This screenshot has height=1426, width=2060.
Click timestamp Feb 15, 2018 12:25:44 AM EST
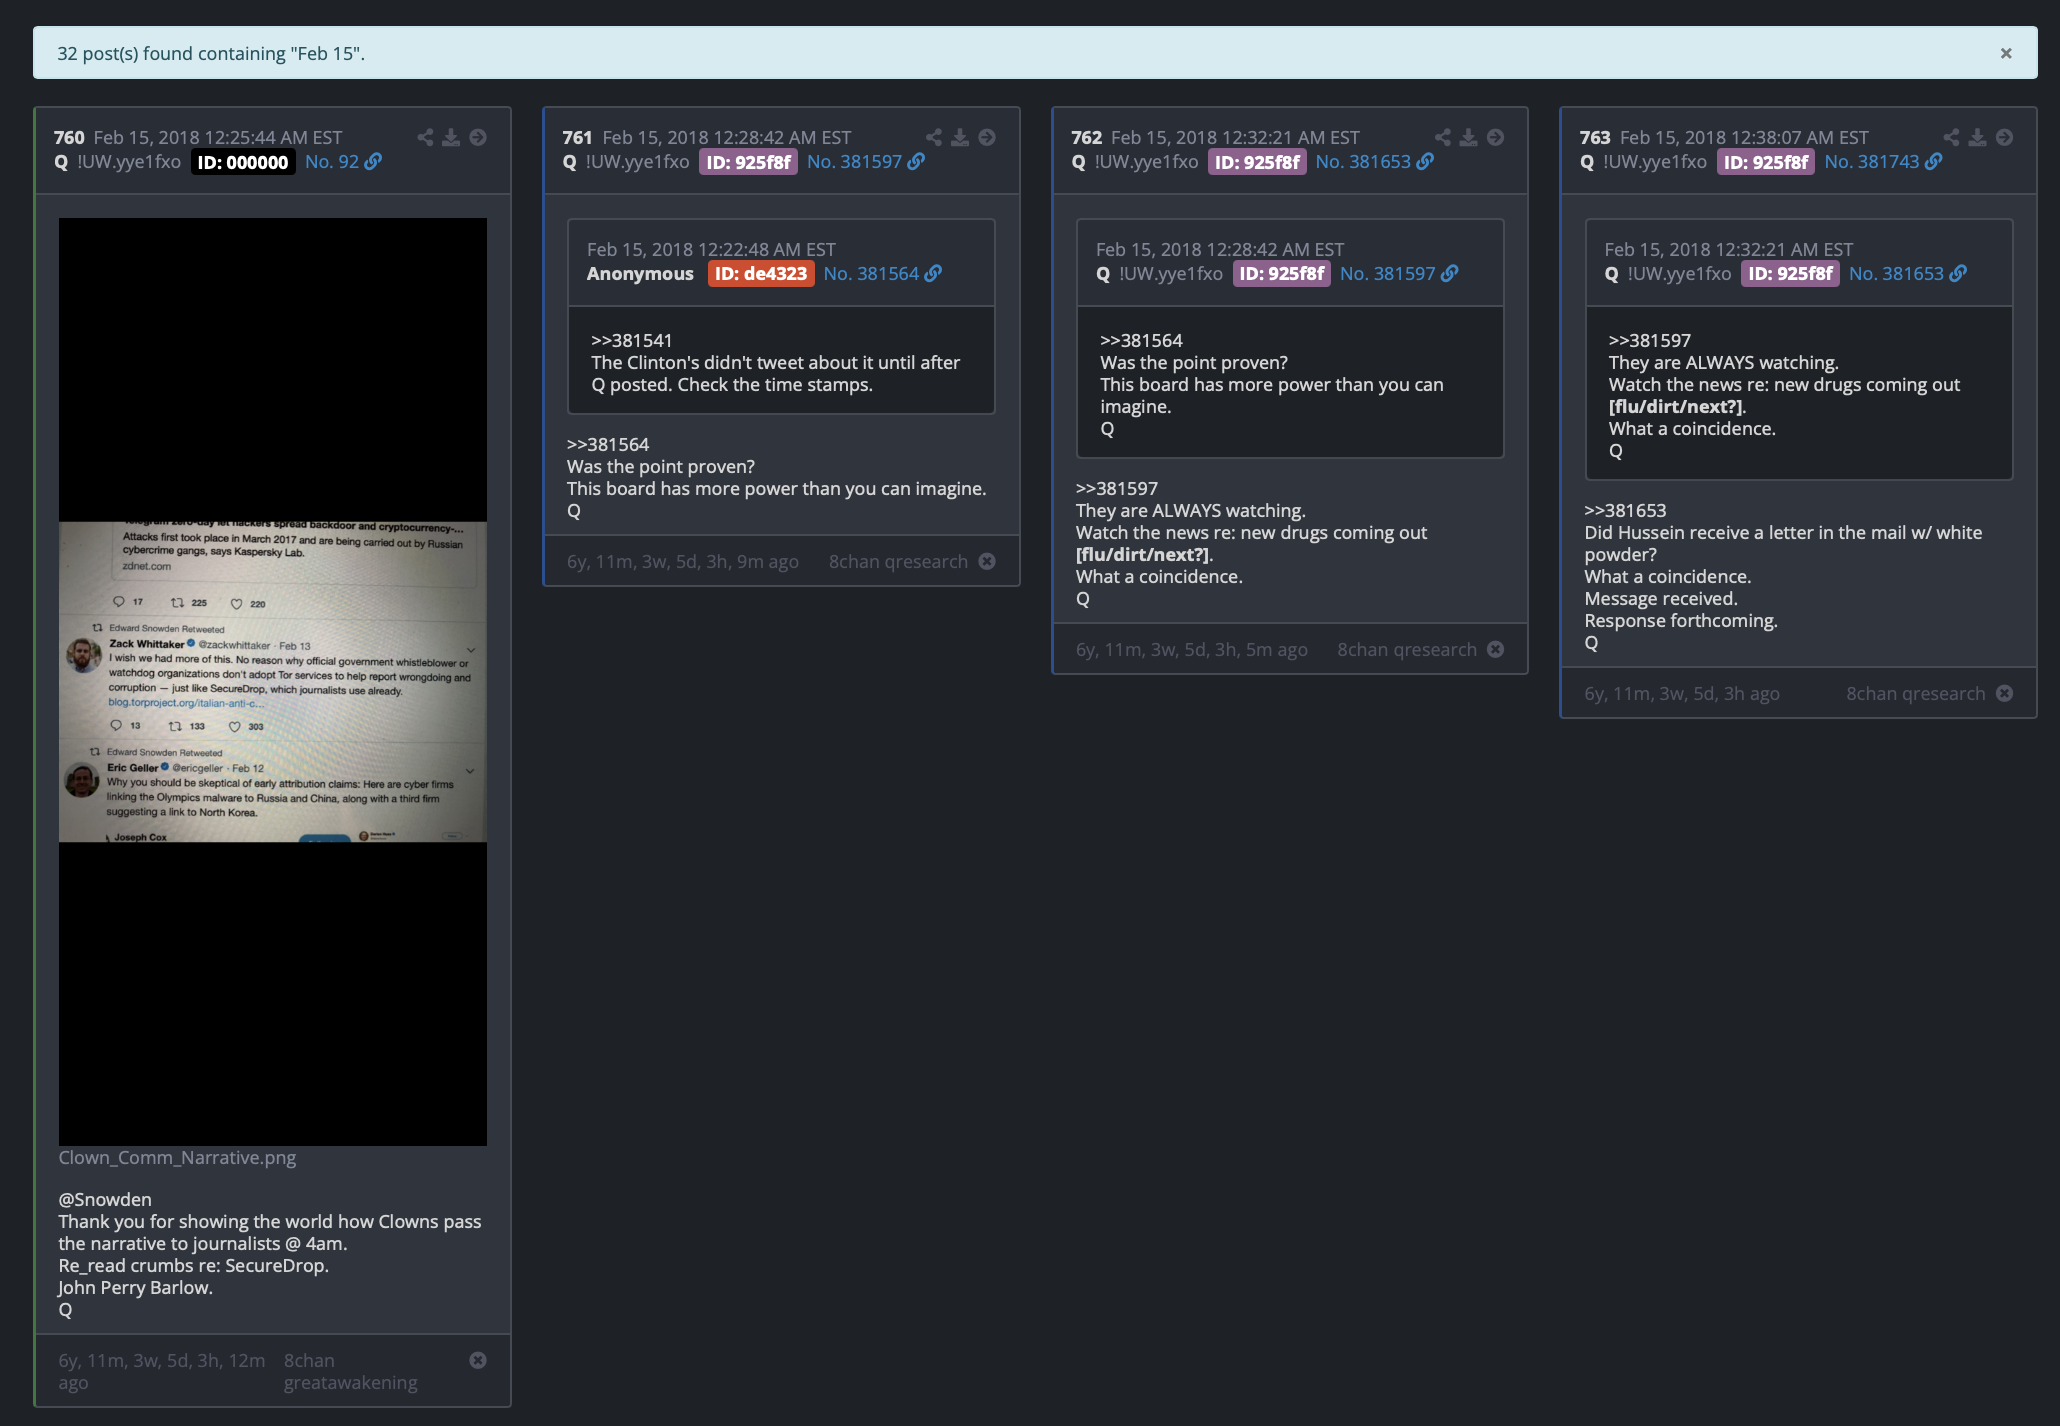coord(218,137)
